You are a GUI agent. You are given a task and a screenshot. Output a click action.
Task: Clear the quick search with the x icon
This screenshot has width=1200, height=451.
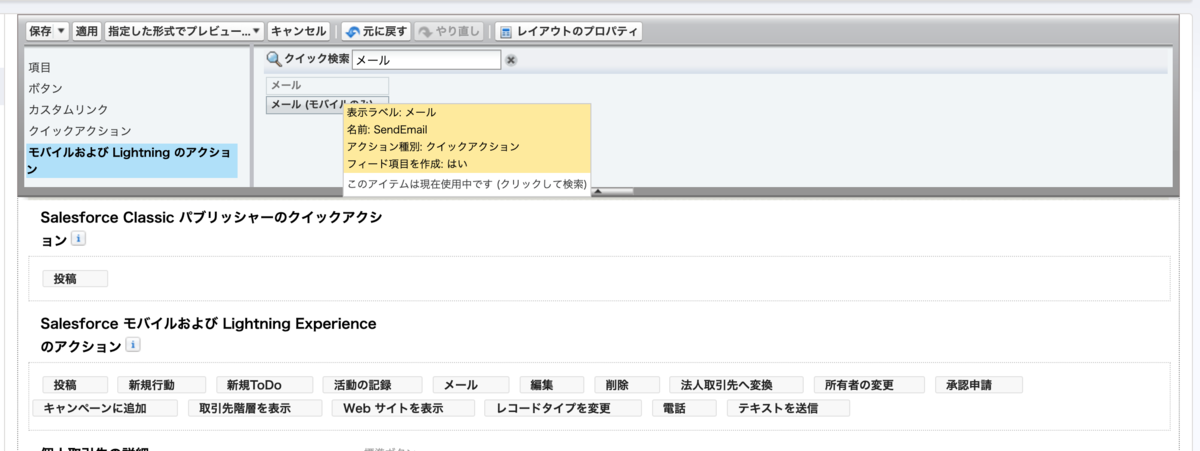coord(511,60)
